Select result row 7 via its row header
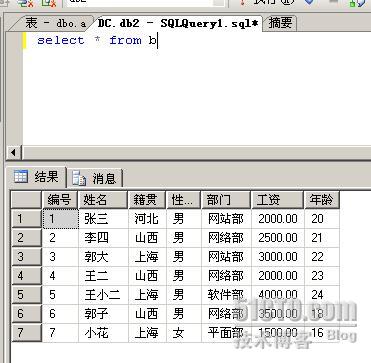371x363 pixels. click(x=26, y=333)
